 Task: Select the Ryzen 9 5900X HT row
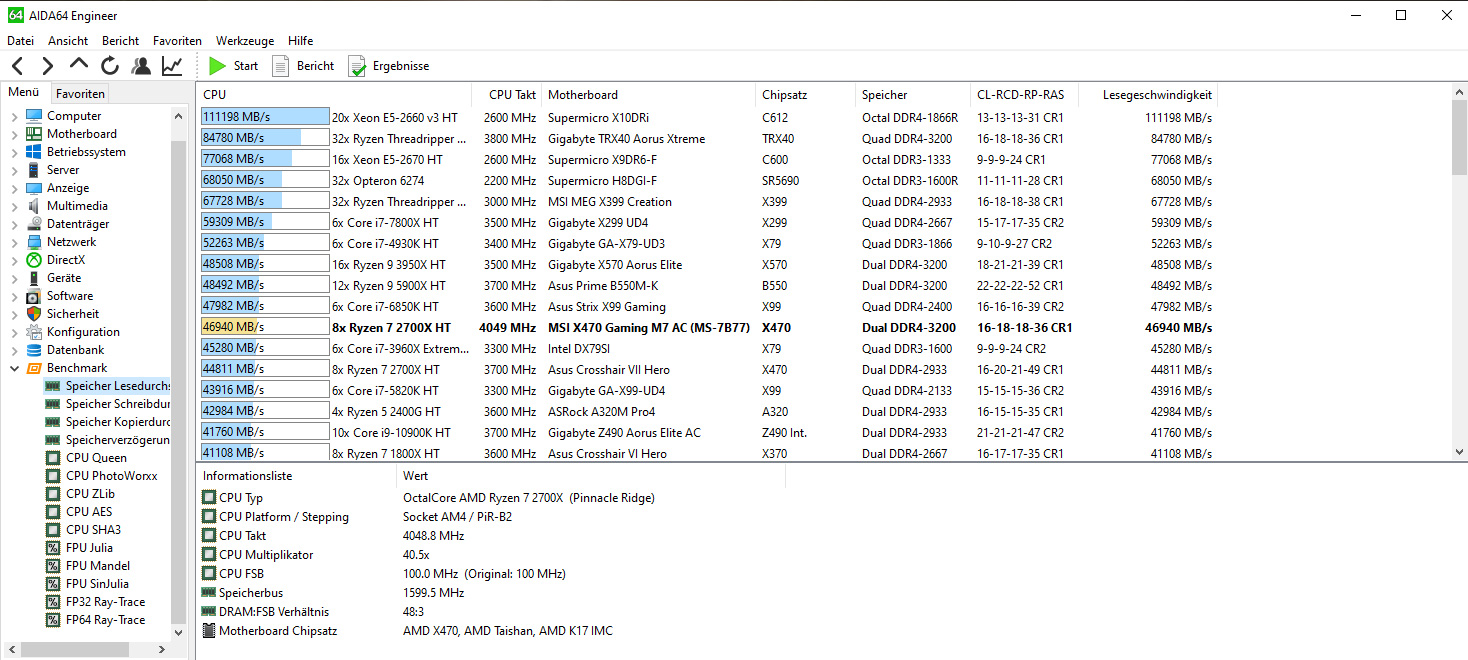(x=707, y=285)
